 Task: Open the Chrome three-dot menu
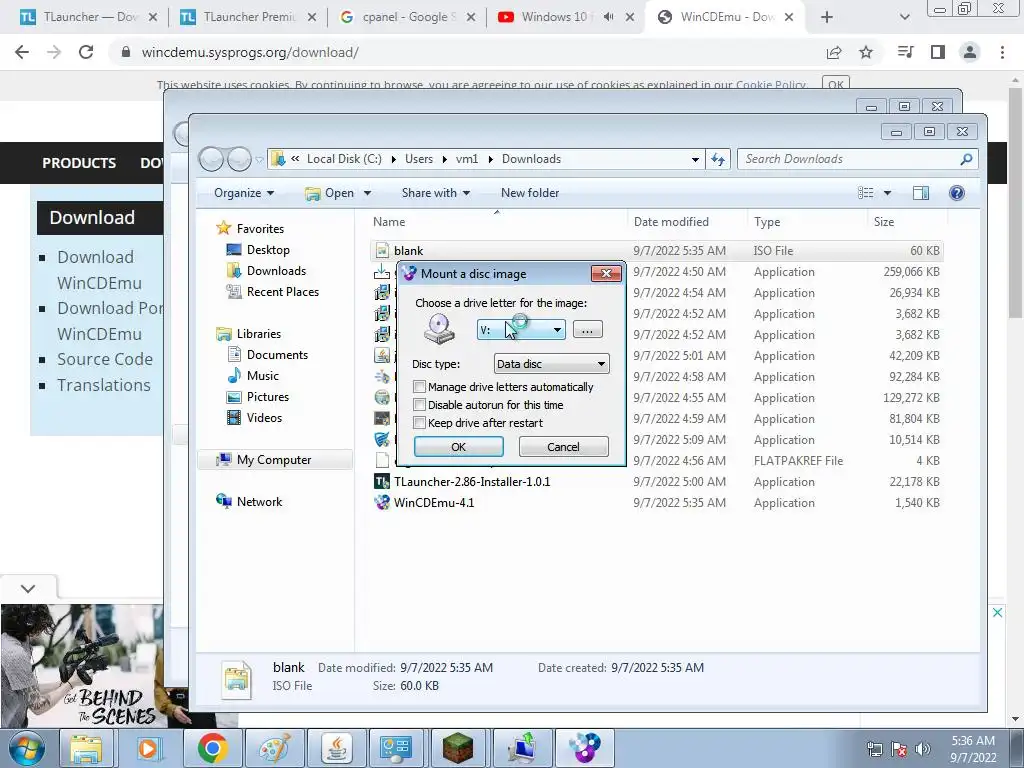click(1002, 52)
